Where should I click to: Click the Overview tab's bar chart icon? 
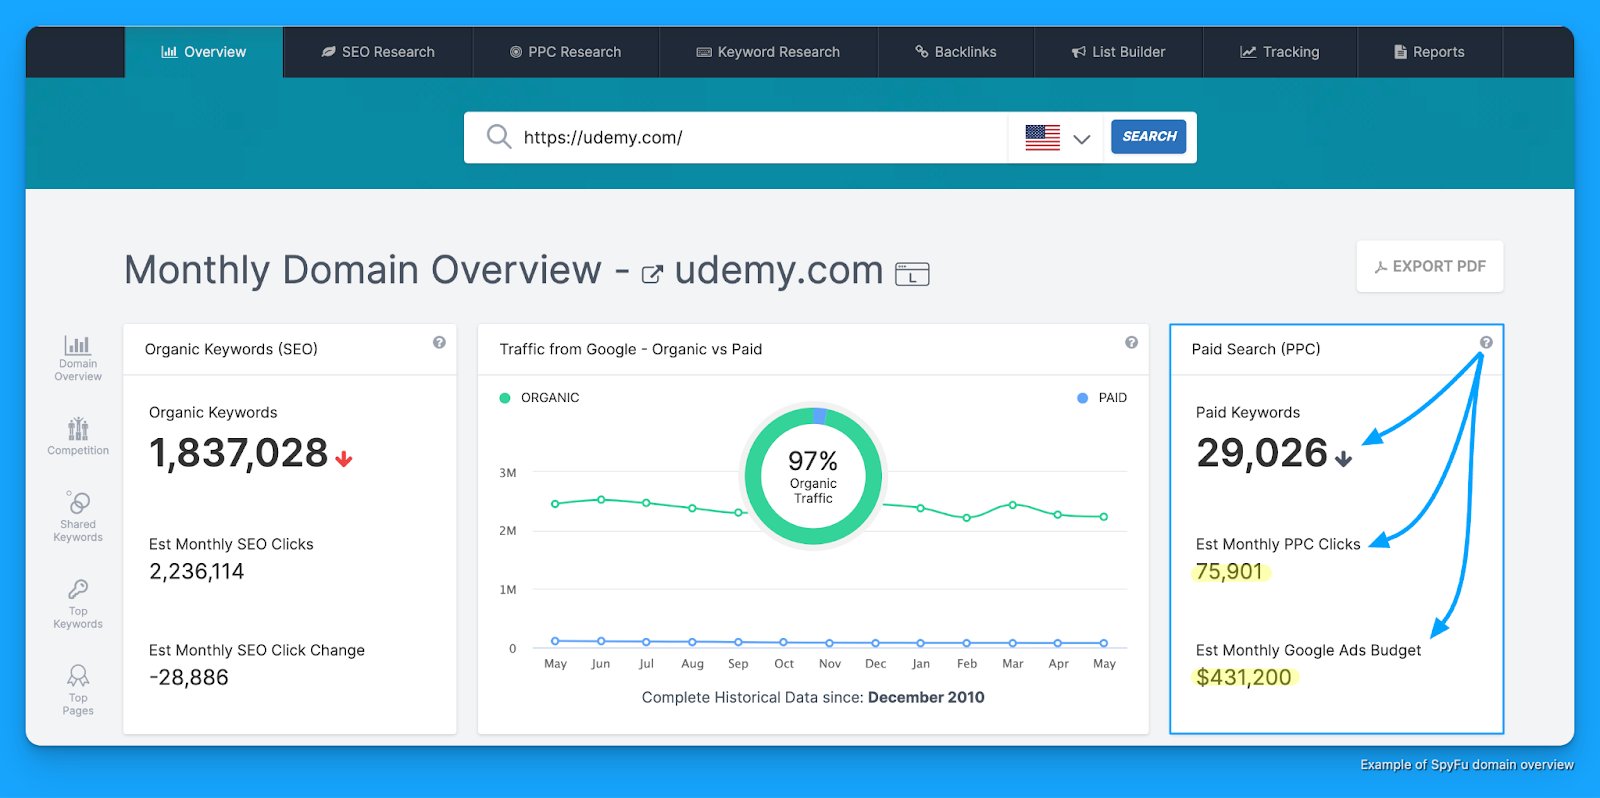click(x=169, y=52)
